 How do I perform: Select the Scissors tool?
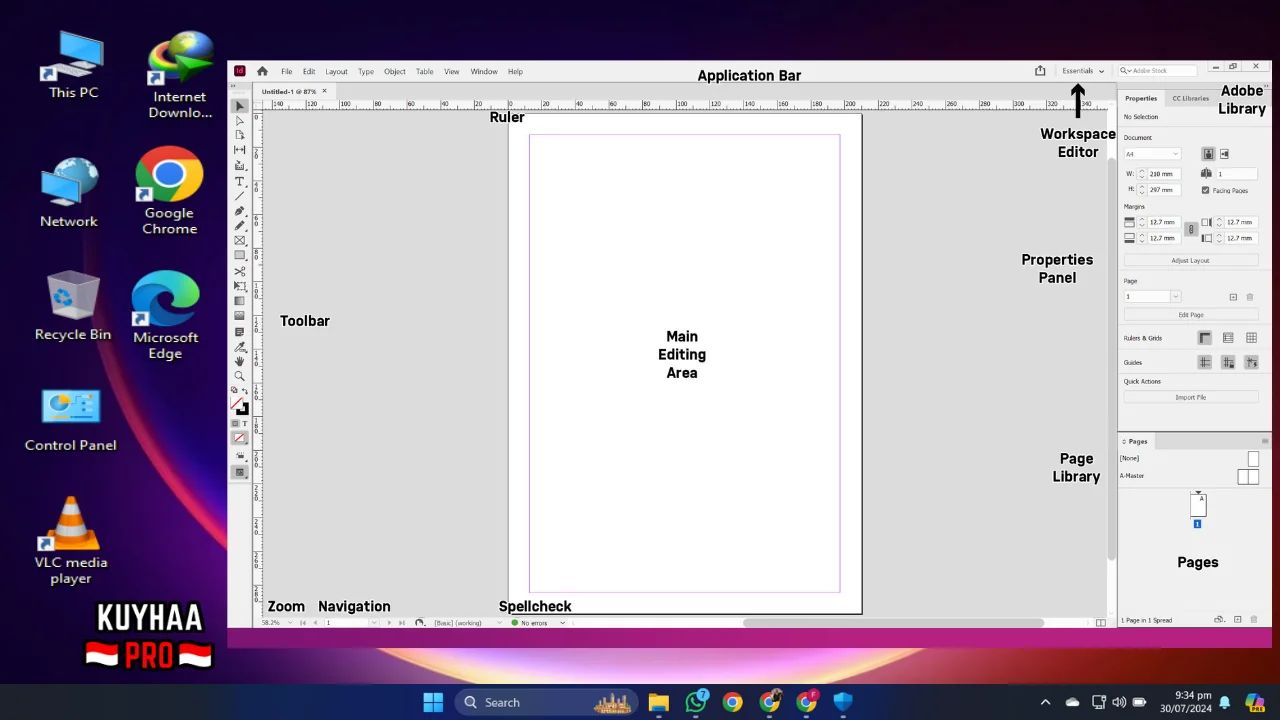pyautogui.click(x=240, y=271)
